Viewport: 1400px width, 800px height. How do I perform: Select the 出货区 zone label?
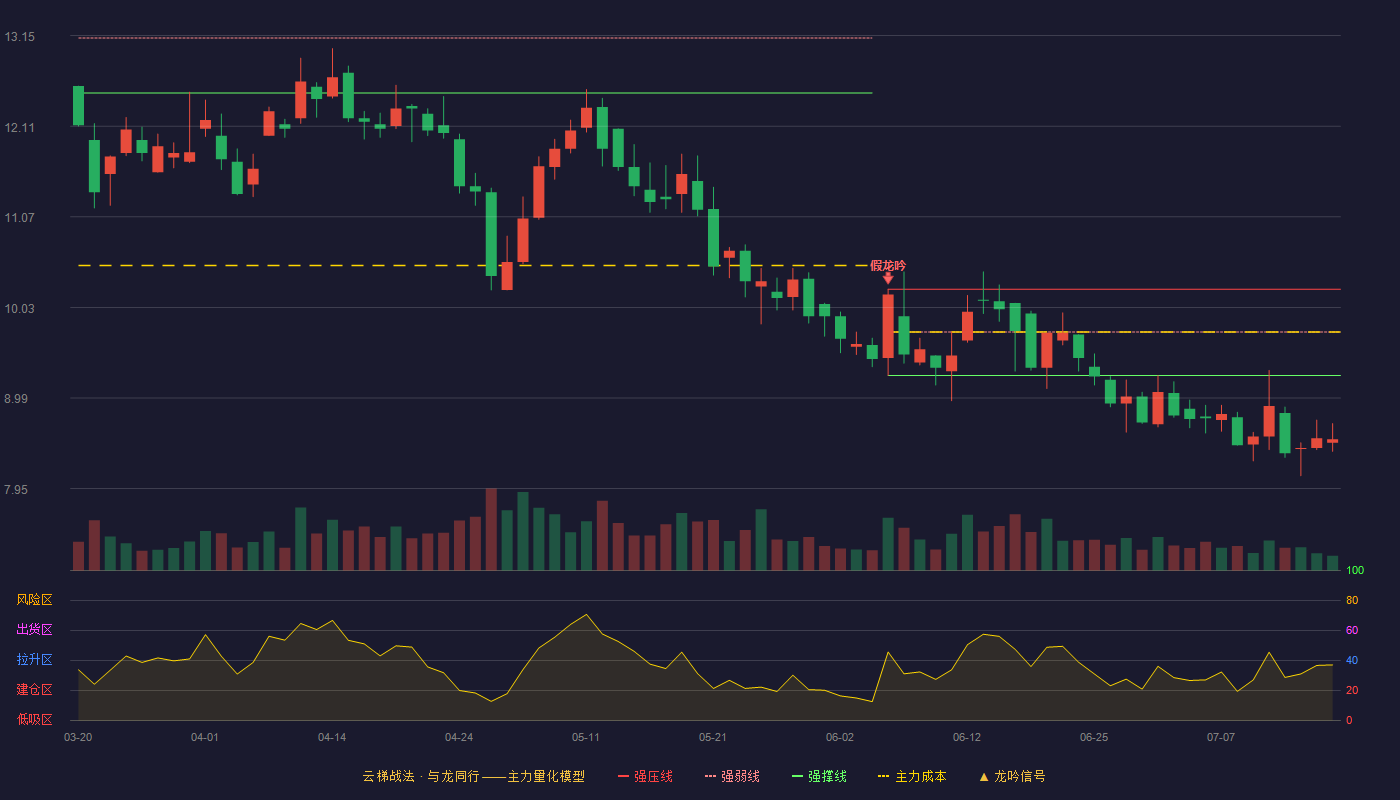click(34, 630)
